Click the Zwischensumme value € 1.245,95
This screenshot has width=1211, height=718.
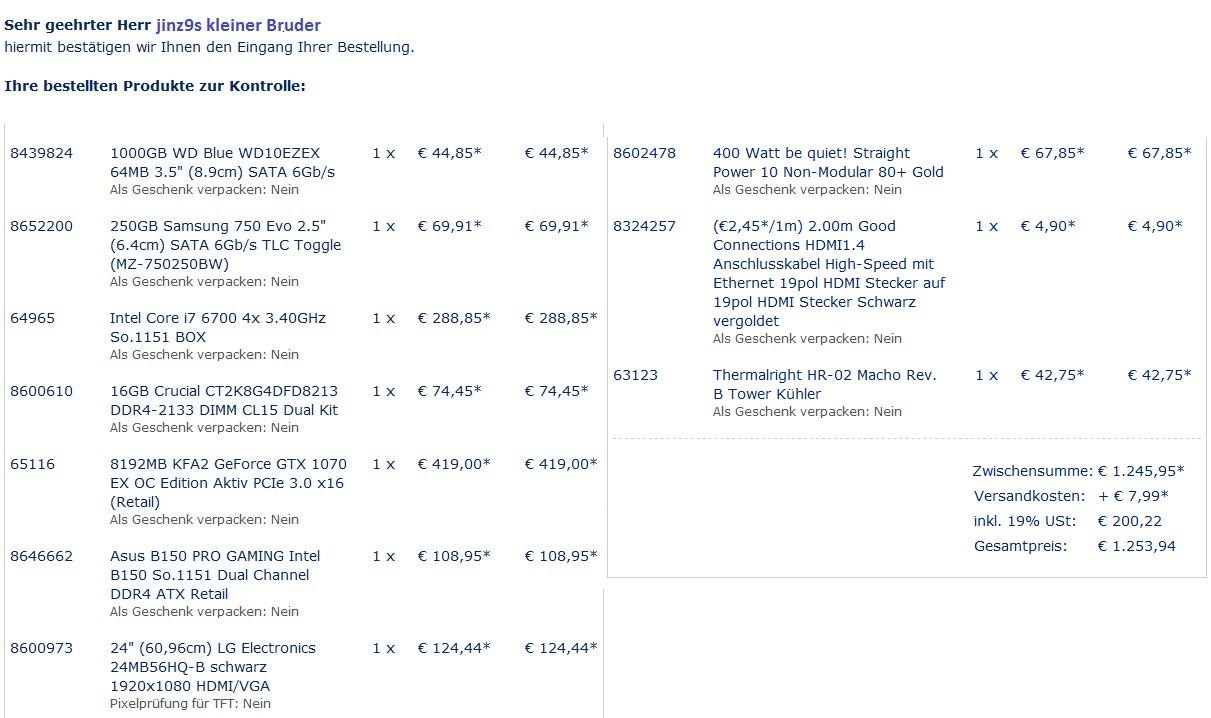[1140, 471]
